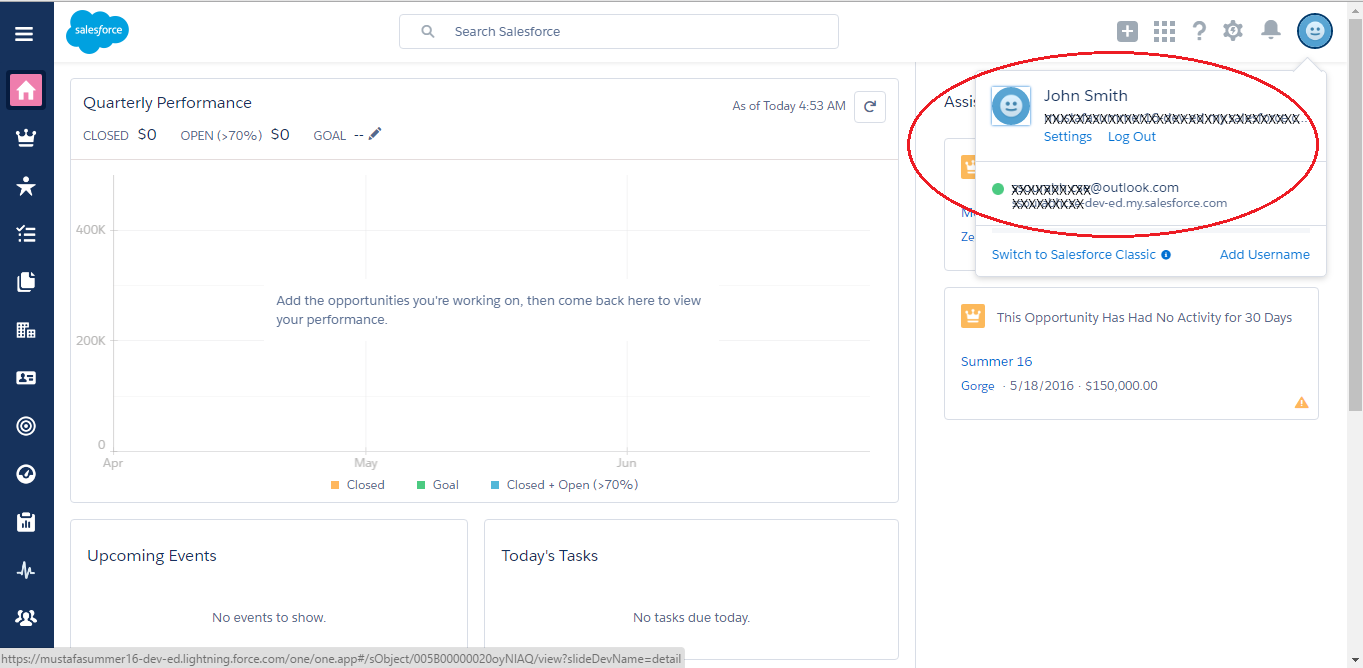The image size is (1363, 668).
Task: Open the Gorge account link
Action: (978, 386)
